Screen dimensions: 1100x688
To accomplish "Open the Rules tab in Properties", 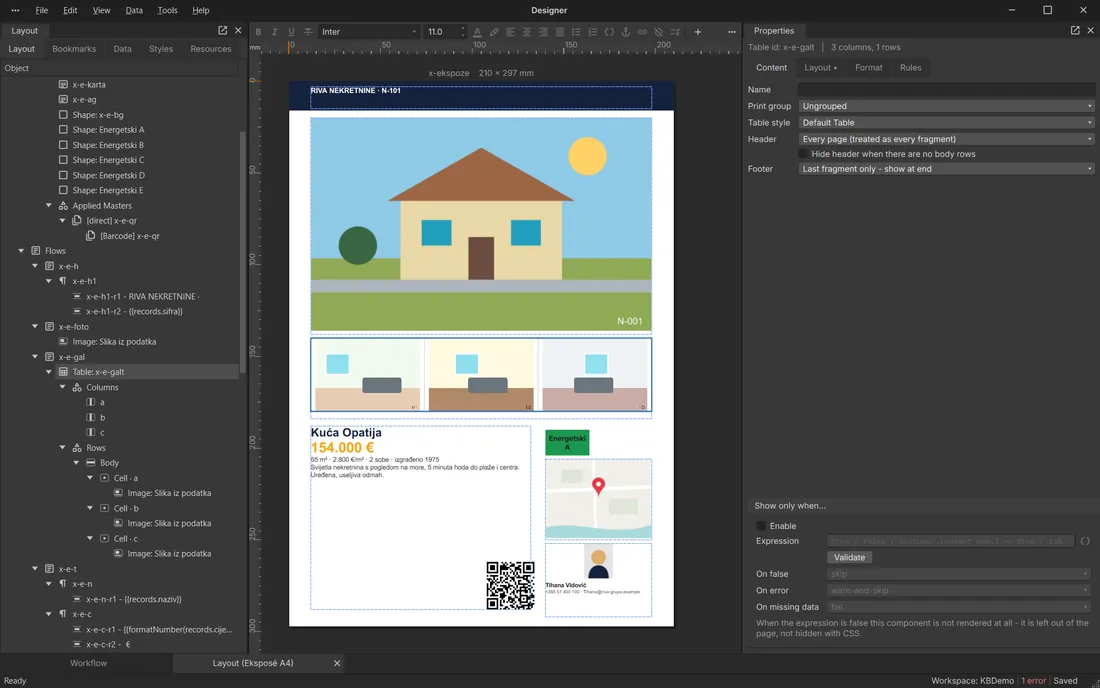I will pyautogui.click(x=911, y=67).
